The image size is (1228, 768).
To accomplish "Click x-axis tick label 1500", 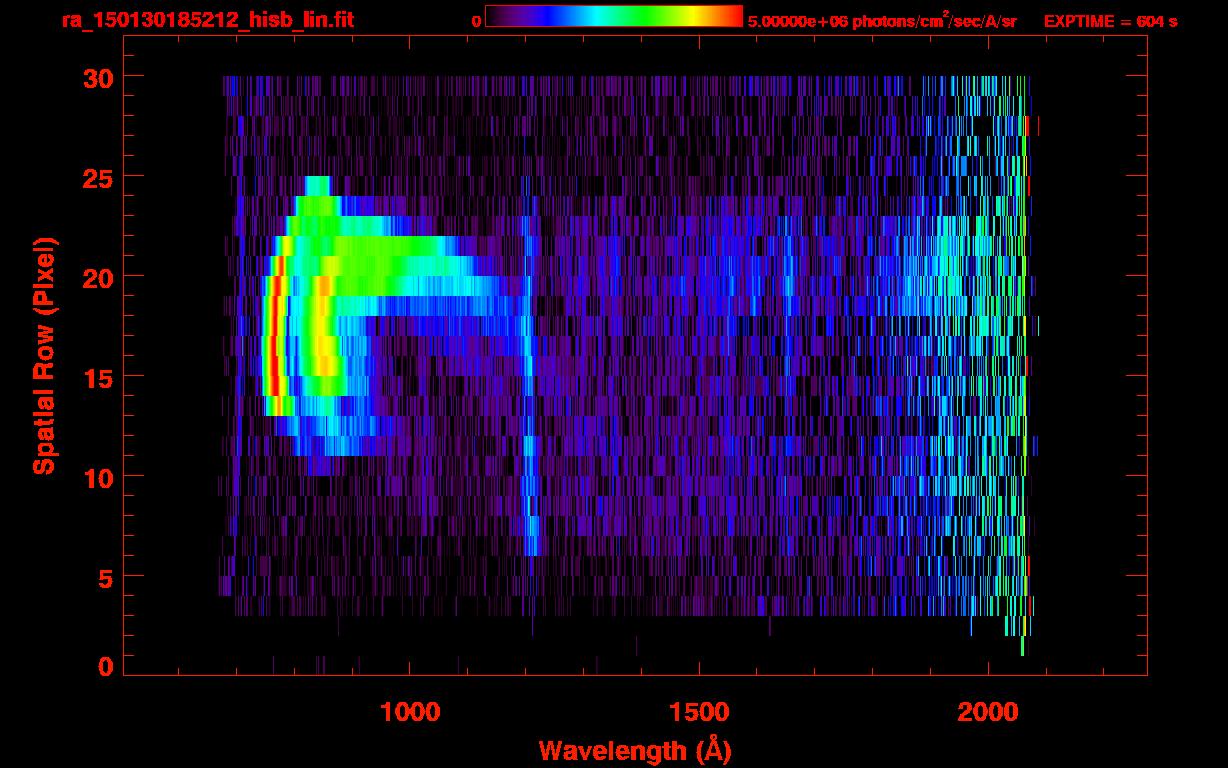I will pos(699,712).
